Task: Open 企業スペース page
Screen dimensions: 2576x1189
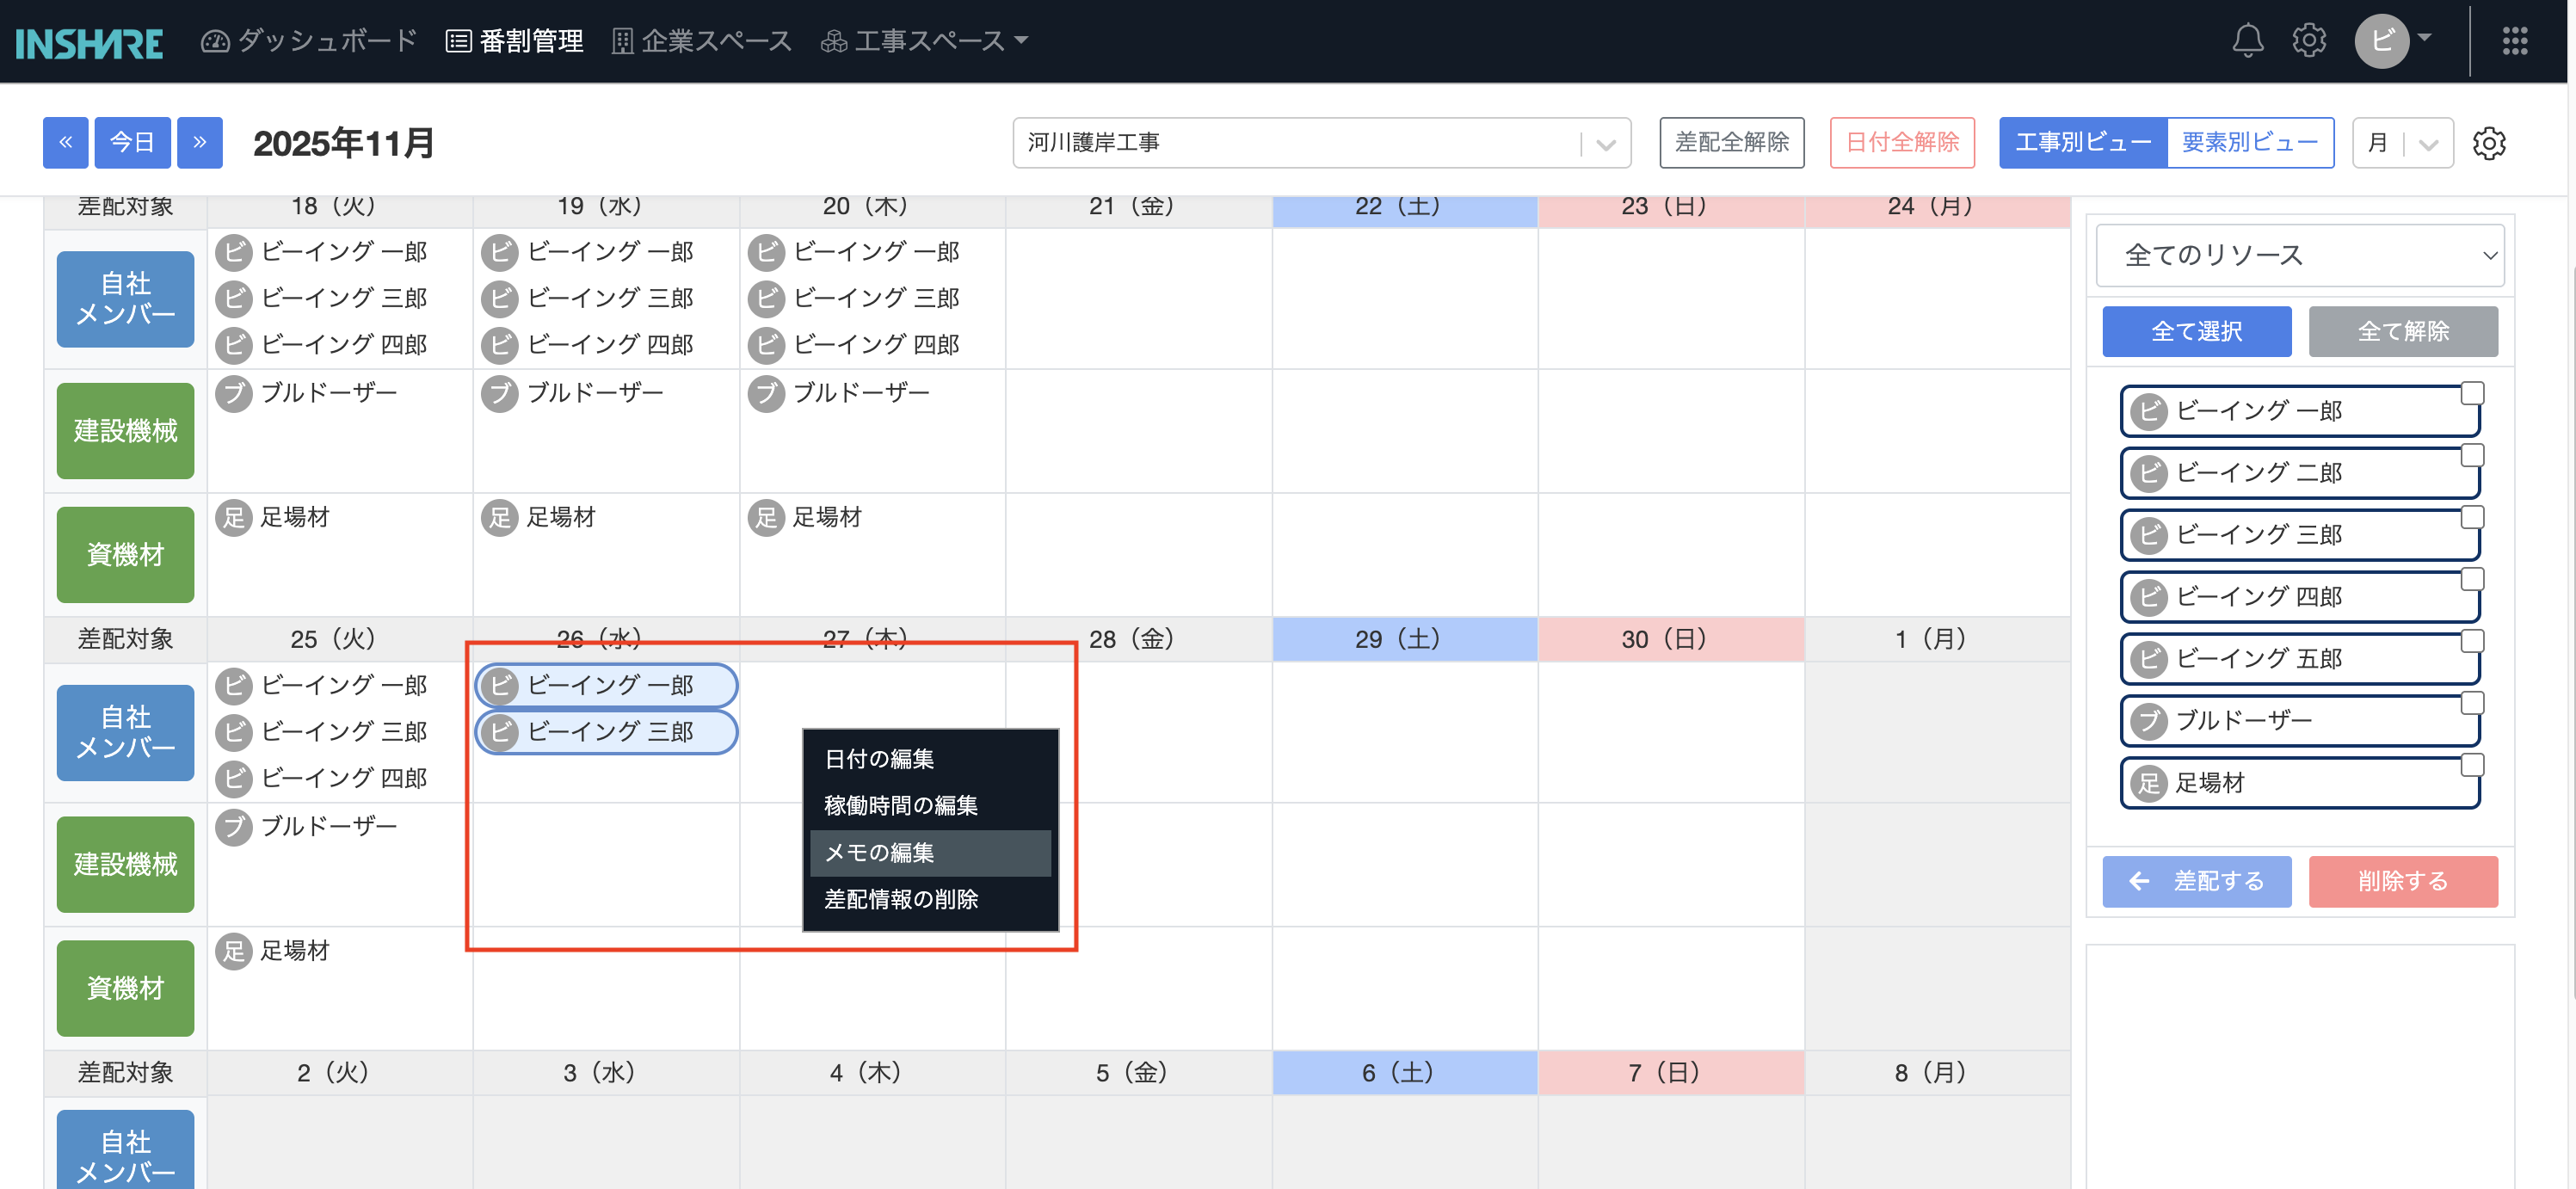Action: pos(702,41)
